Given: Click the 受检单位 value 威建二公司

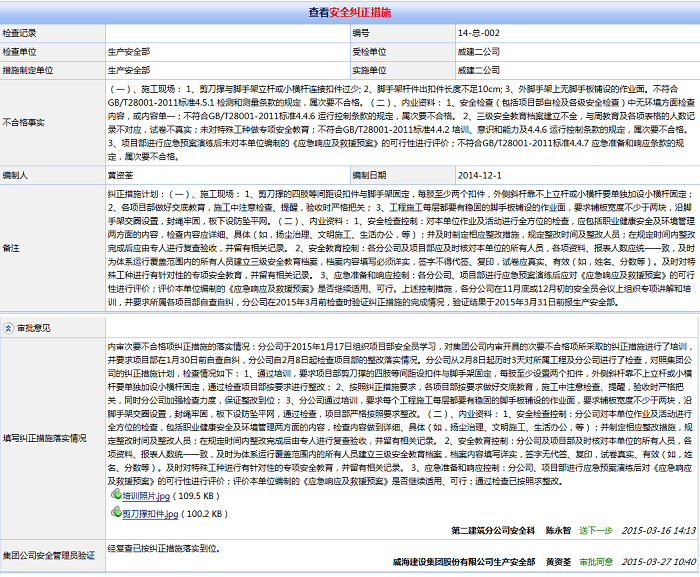Looking at the screenshot, I should 478,51.
